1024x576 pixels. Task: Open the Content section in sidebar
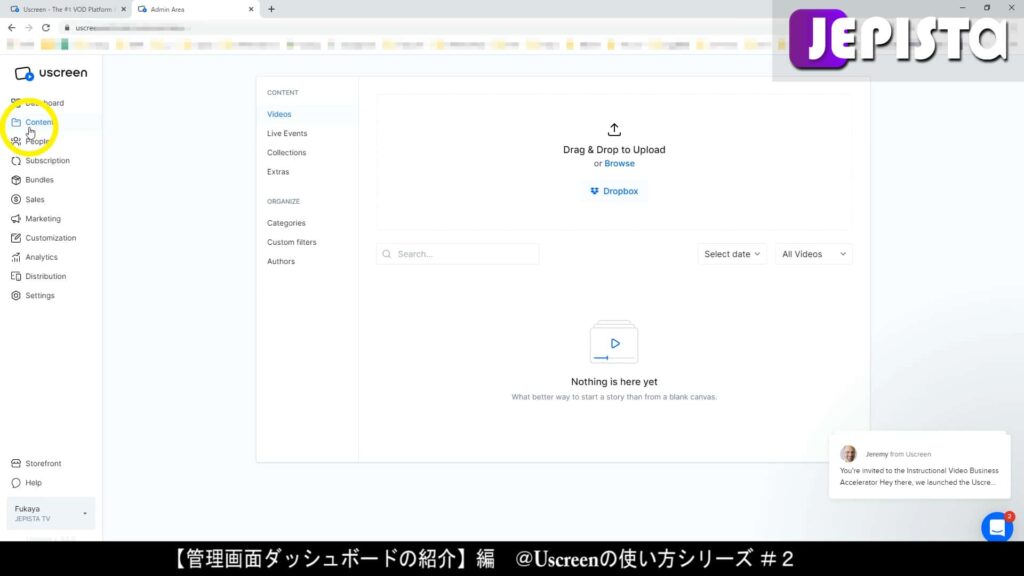[39, 122]
